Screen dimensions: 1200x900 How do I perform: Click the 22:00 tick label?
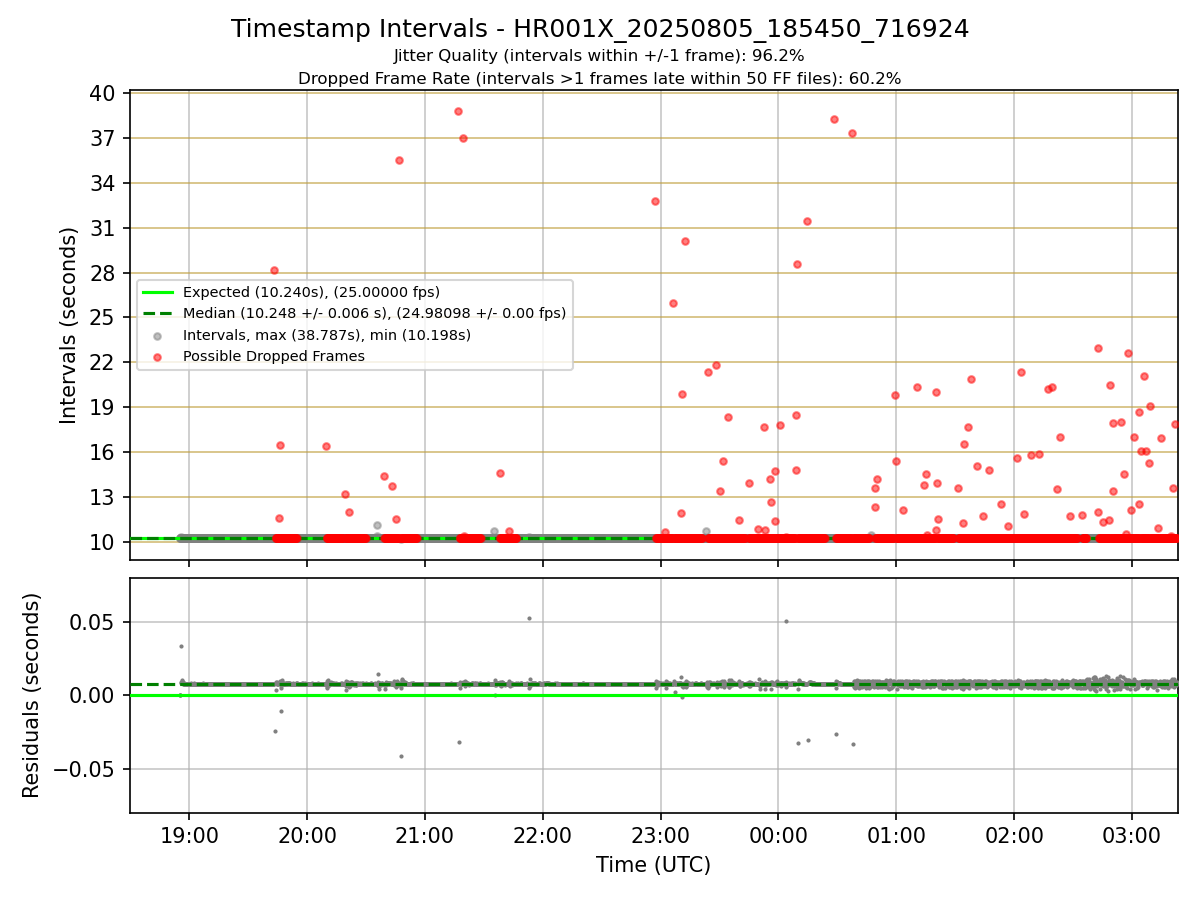click(543, 835)
